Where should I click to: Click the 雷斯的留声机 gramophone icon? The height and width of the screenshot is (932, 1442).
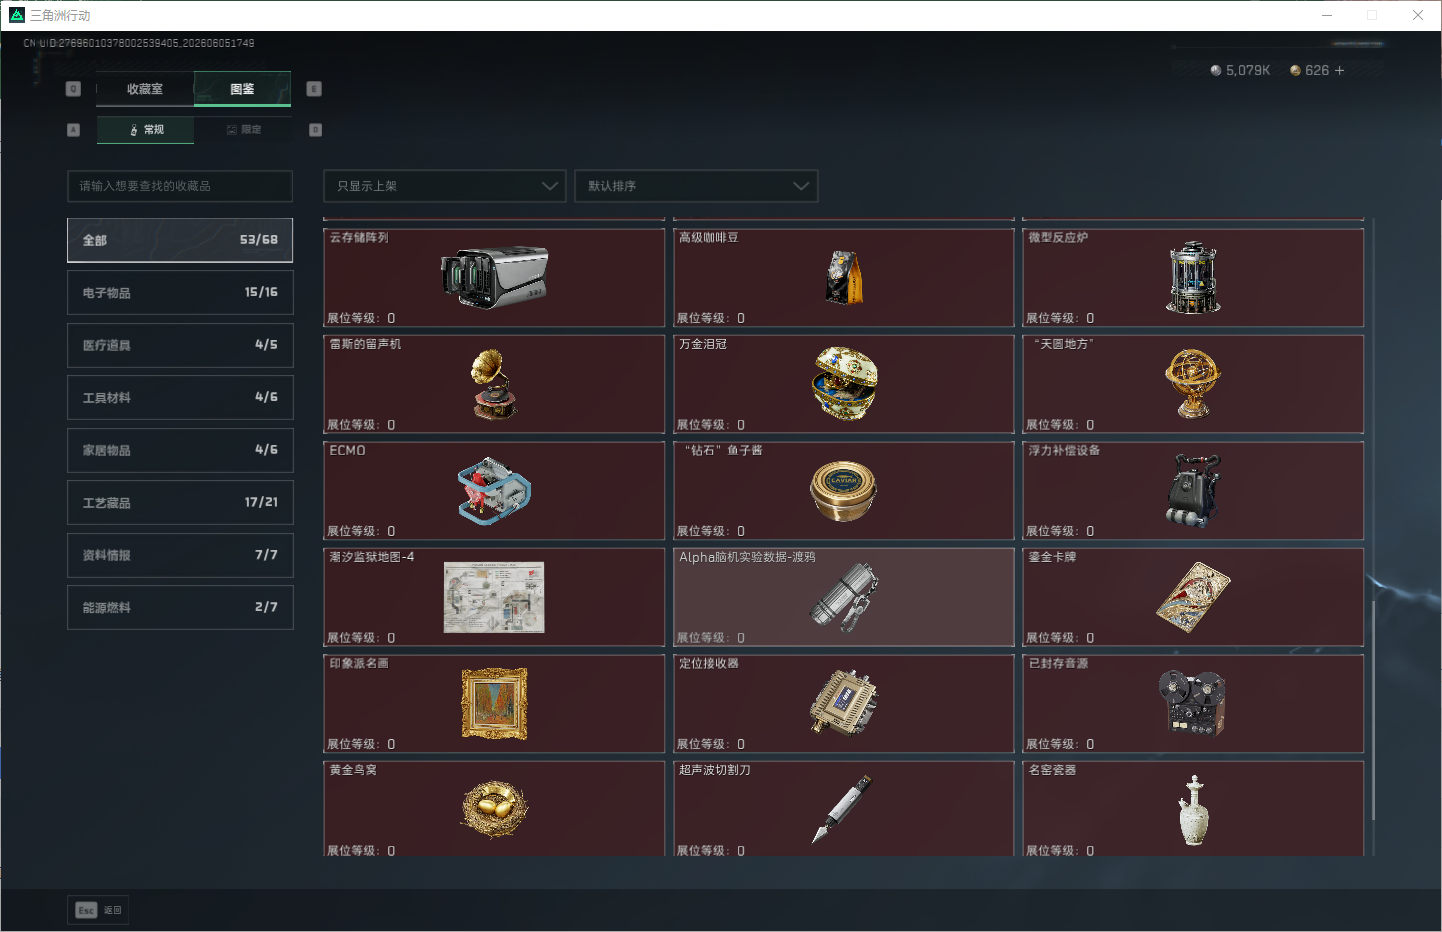pyautogui.click(x=494, y=385)
